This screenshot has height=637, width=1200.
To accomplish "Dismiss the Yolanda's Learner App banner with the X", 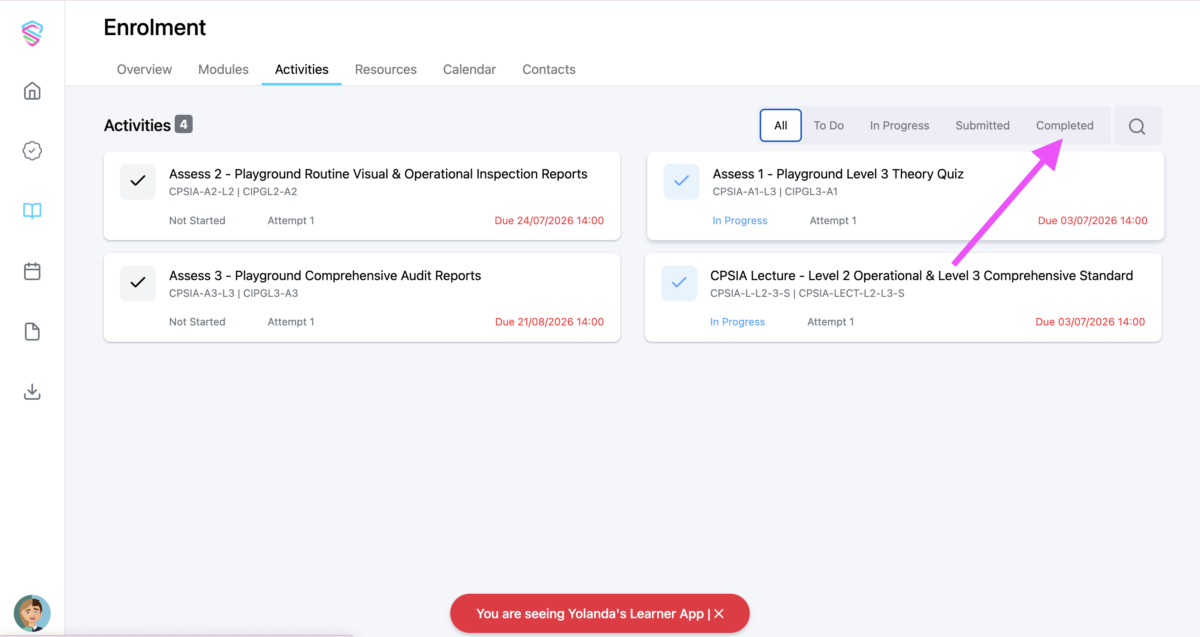I will coord(719,614).
